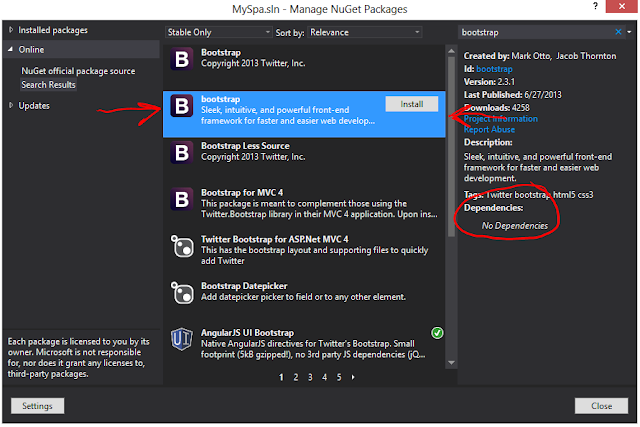640x427 pixels.
Task: Open the bootstrap Id link
Action: click(494, 69)
